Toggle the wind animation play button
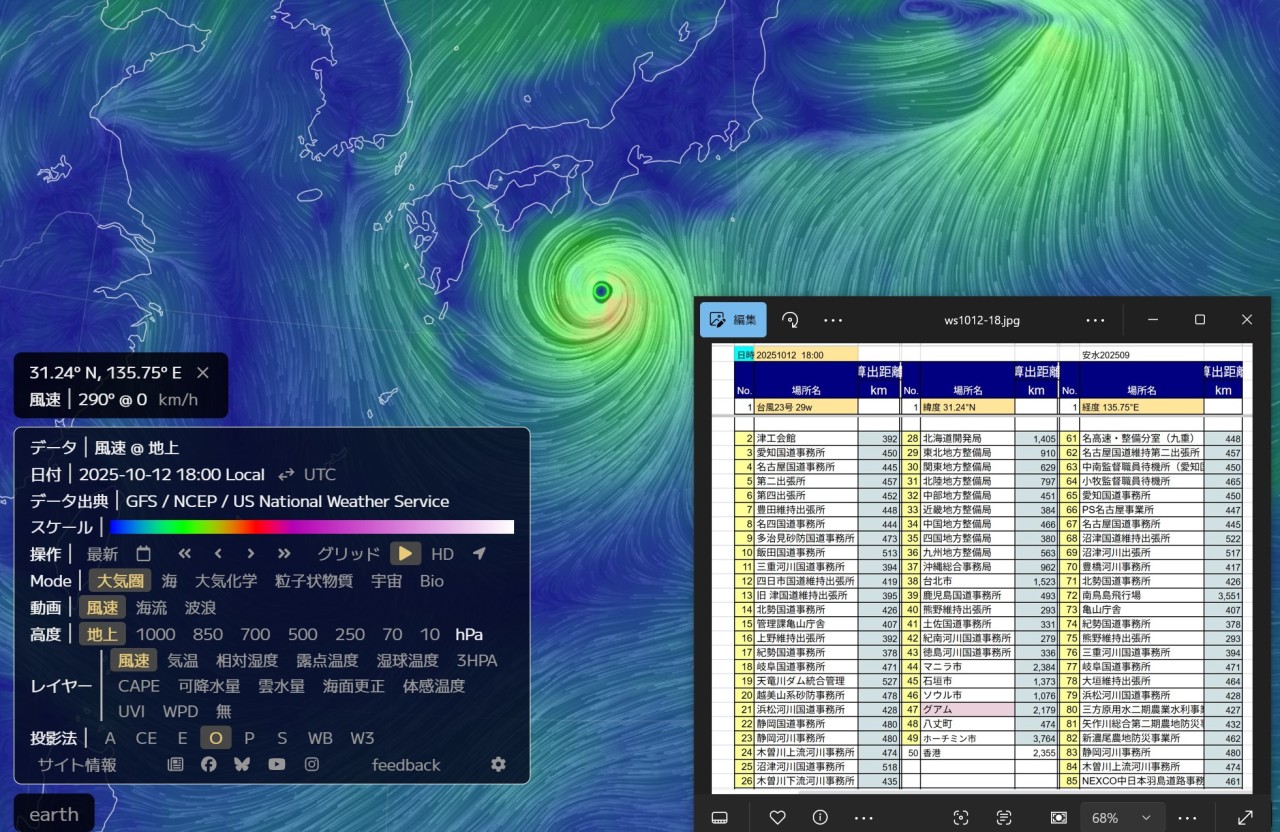Screen dimensions: 1280x832 click(x=405, y=554)
